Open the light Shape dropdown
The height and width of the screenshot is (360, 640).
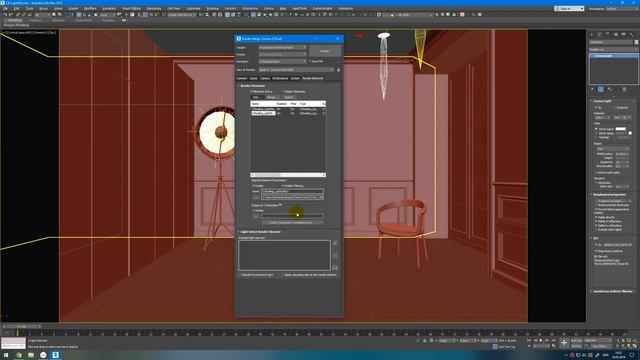pos(612,149)
